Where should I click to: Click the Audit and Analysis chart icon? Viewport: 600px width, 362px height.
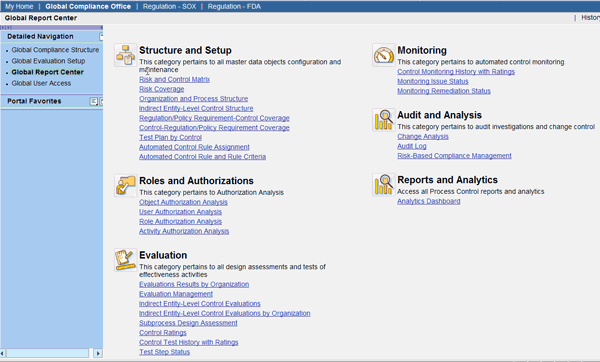pos(383,120)
